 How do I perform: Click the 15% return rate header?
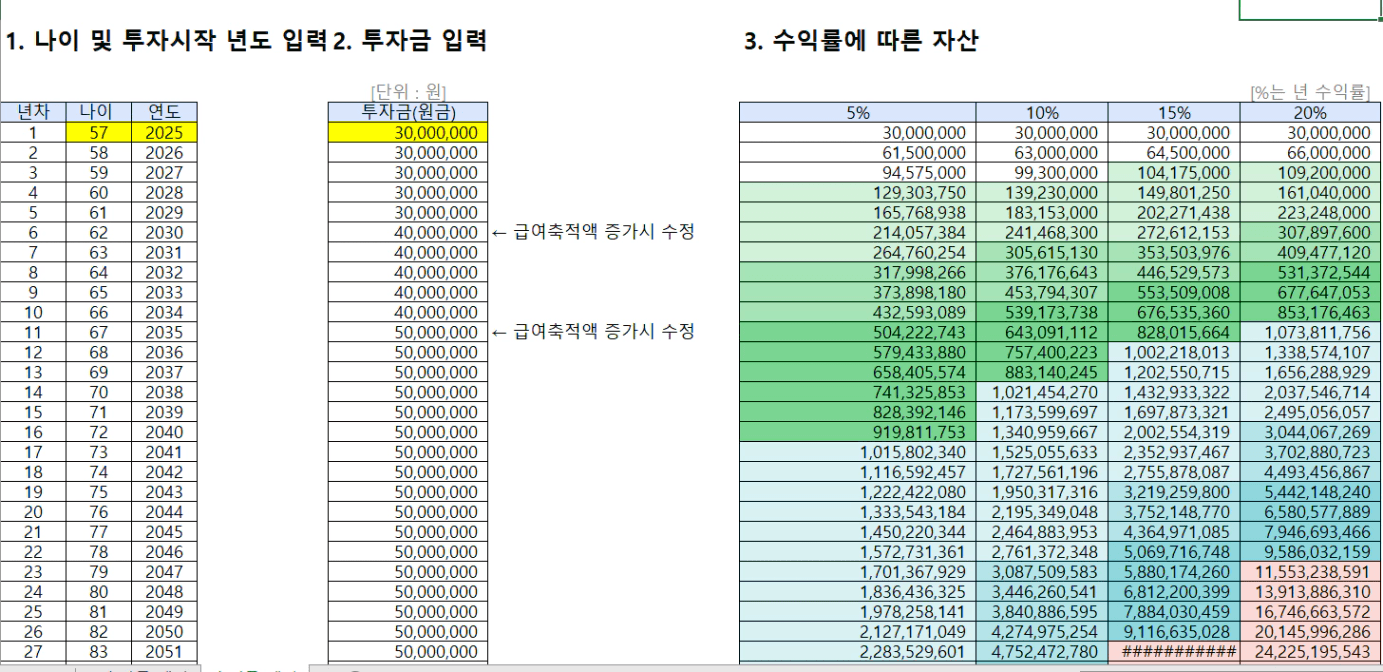click(x=1174, y=112)
